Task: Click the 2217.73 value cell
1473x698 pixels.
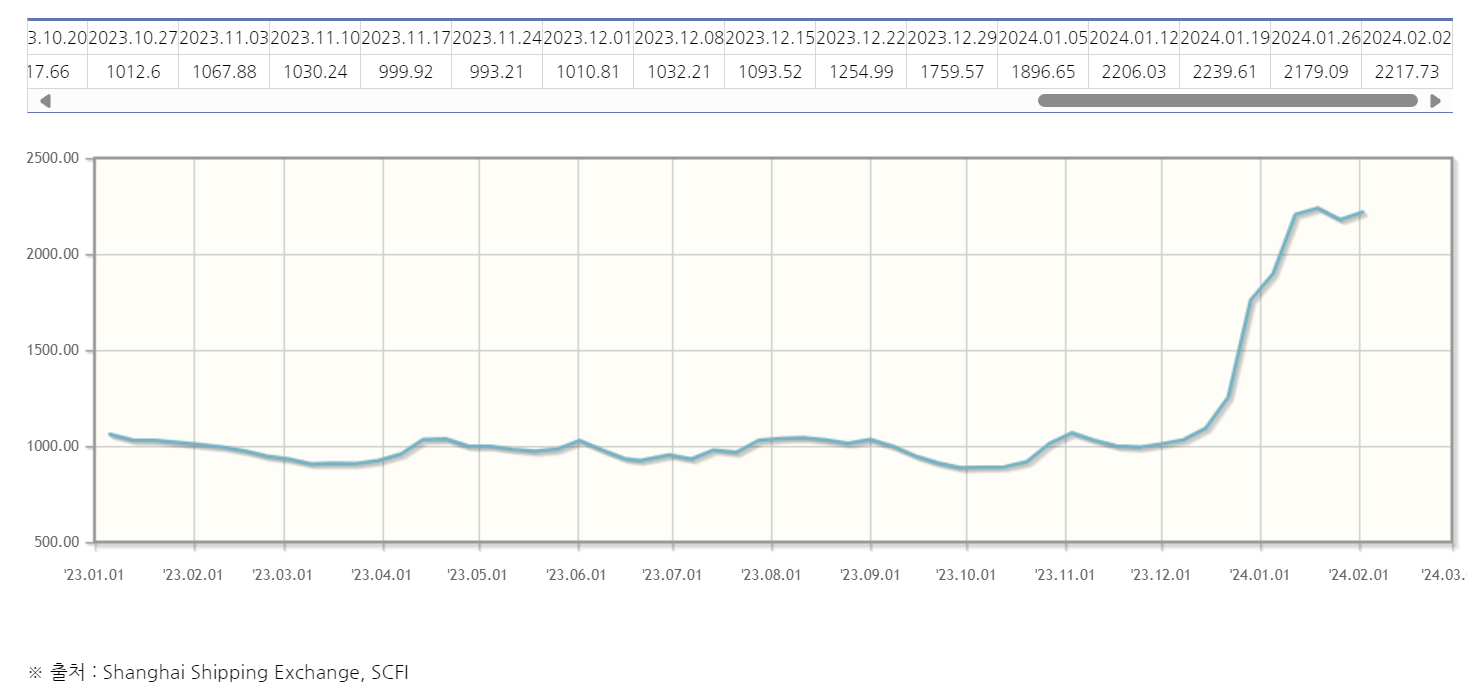Action: 1406,72
